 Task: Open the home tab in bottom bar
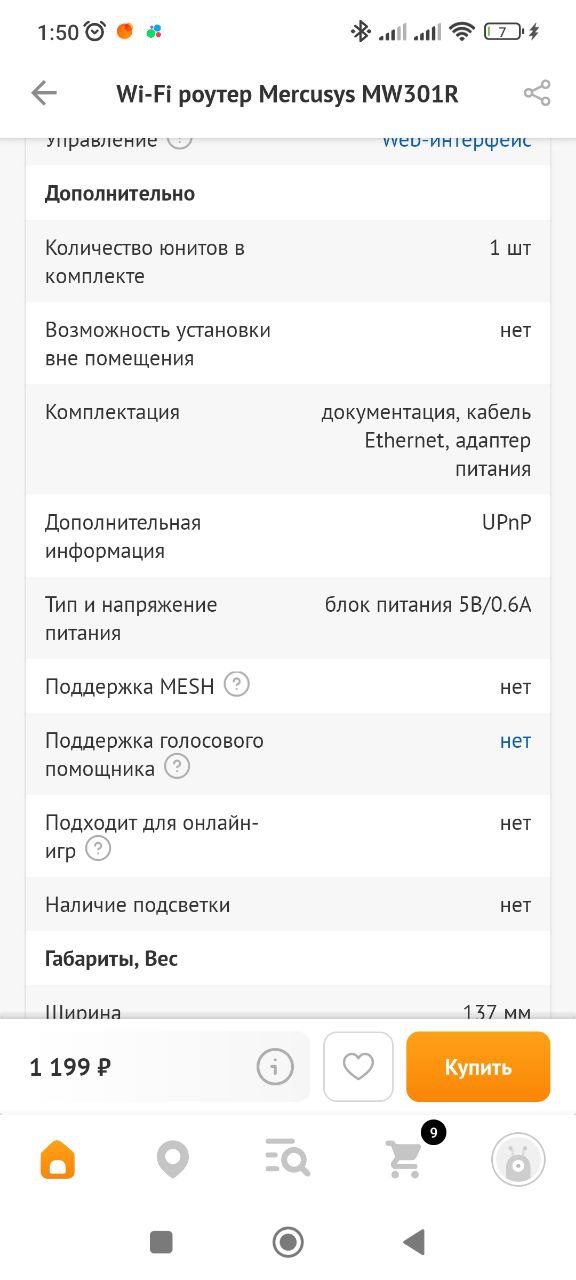[x=58, y=1160]
